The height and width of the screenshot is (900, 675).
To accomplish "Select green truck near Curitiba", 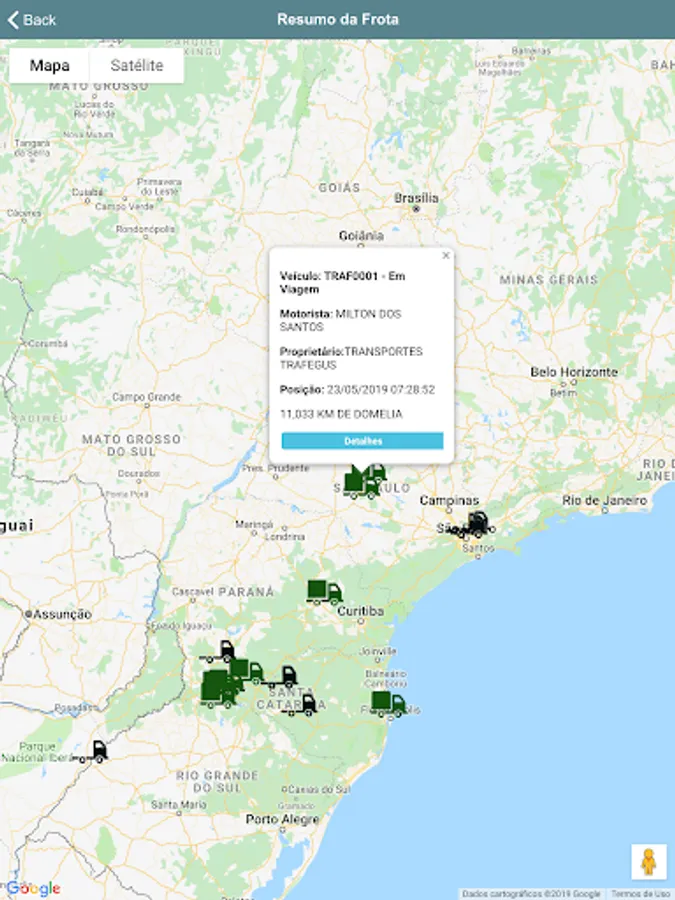I will 324,592.
